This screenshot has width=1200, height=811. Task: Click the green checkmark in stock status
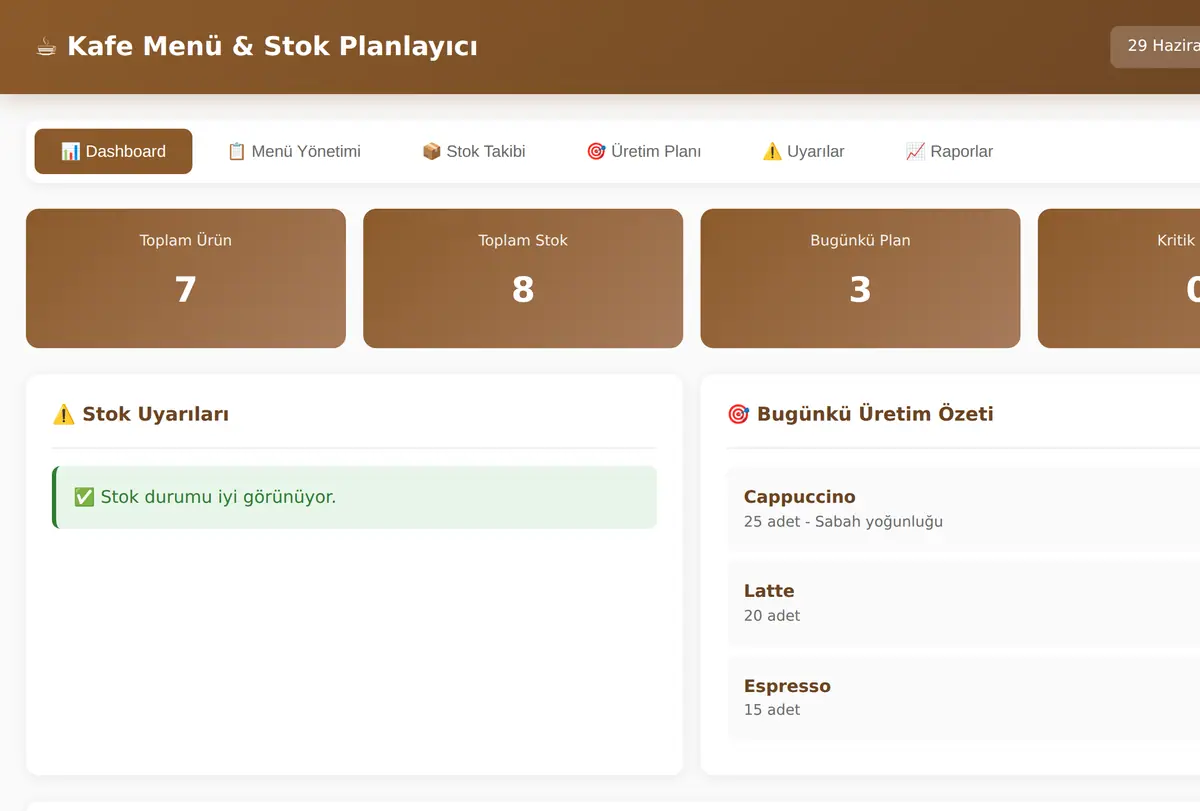pos(84,496)
